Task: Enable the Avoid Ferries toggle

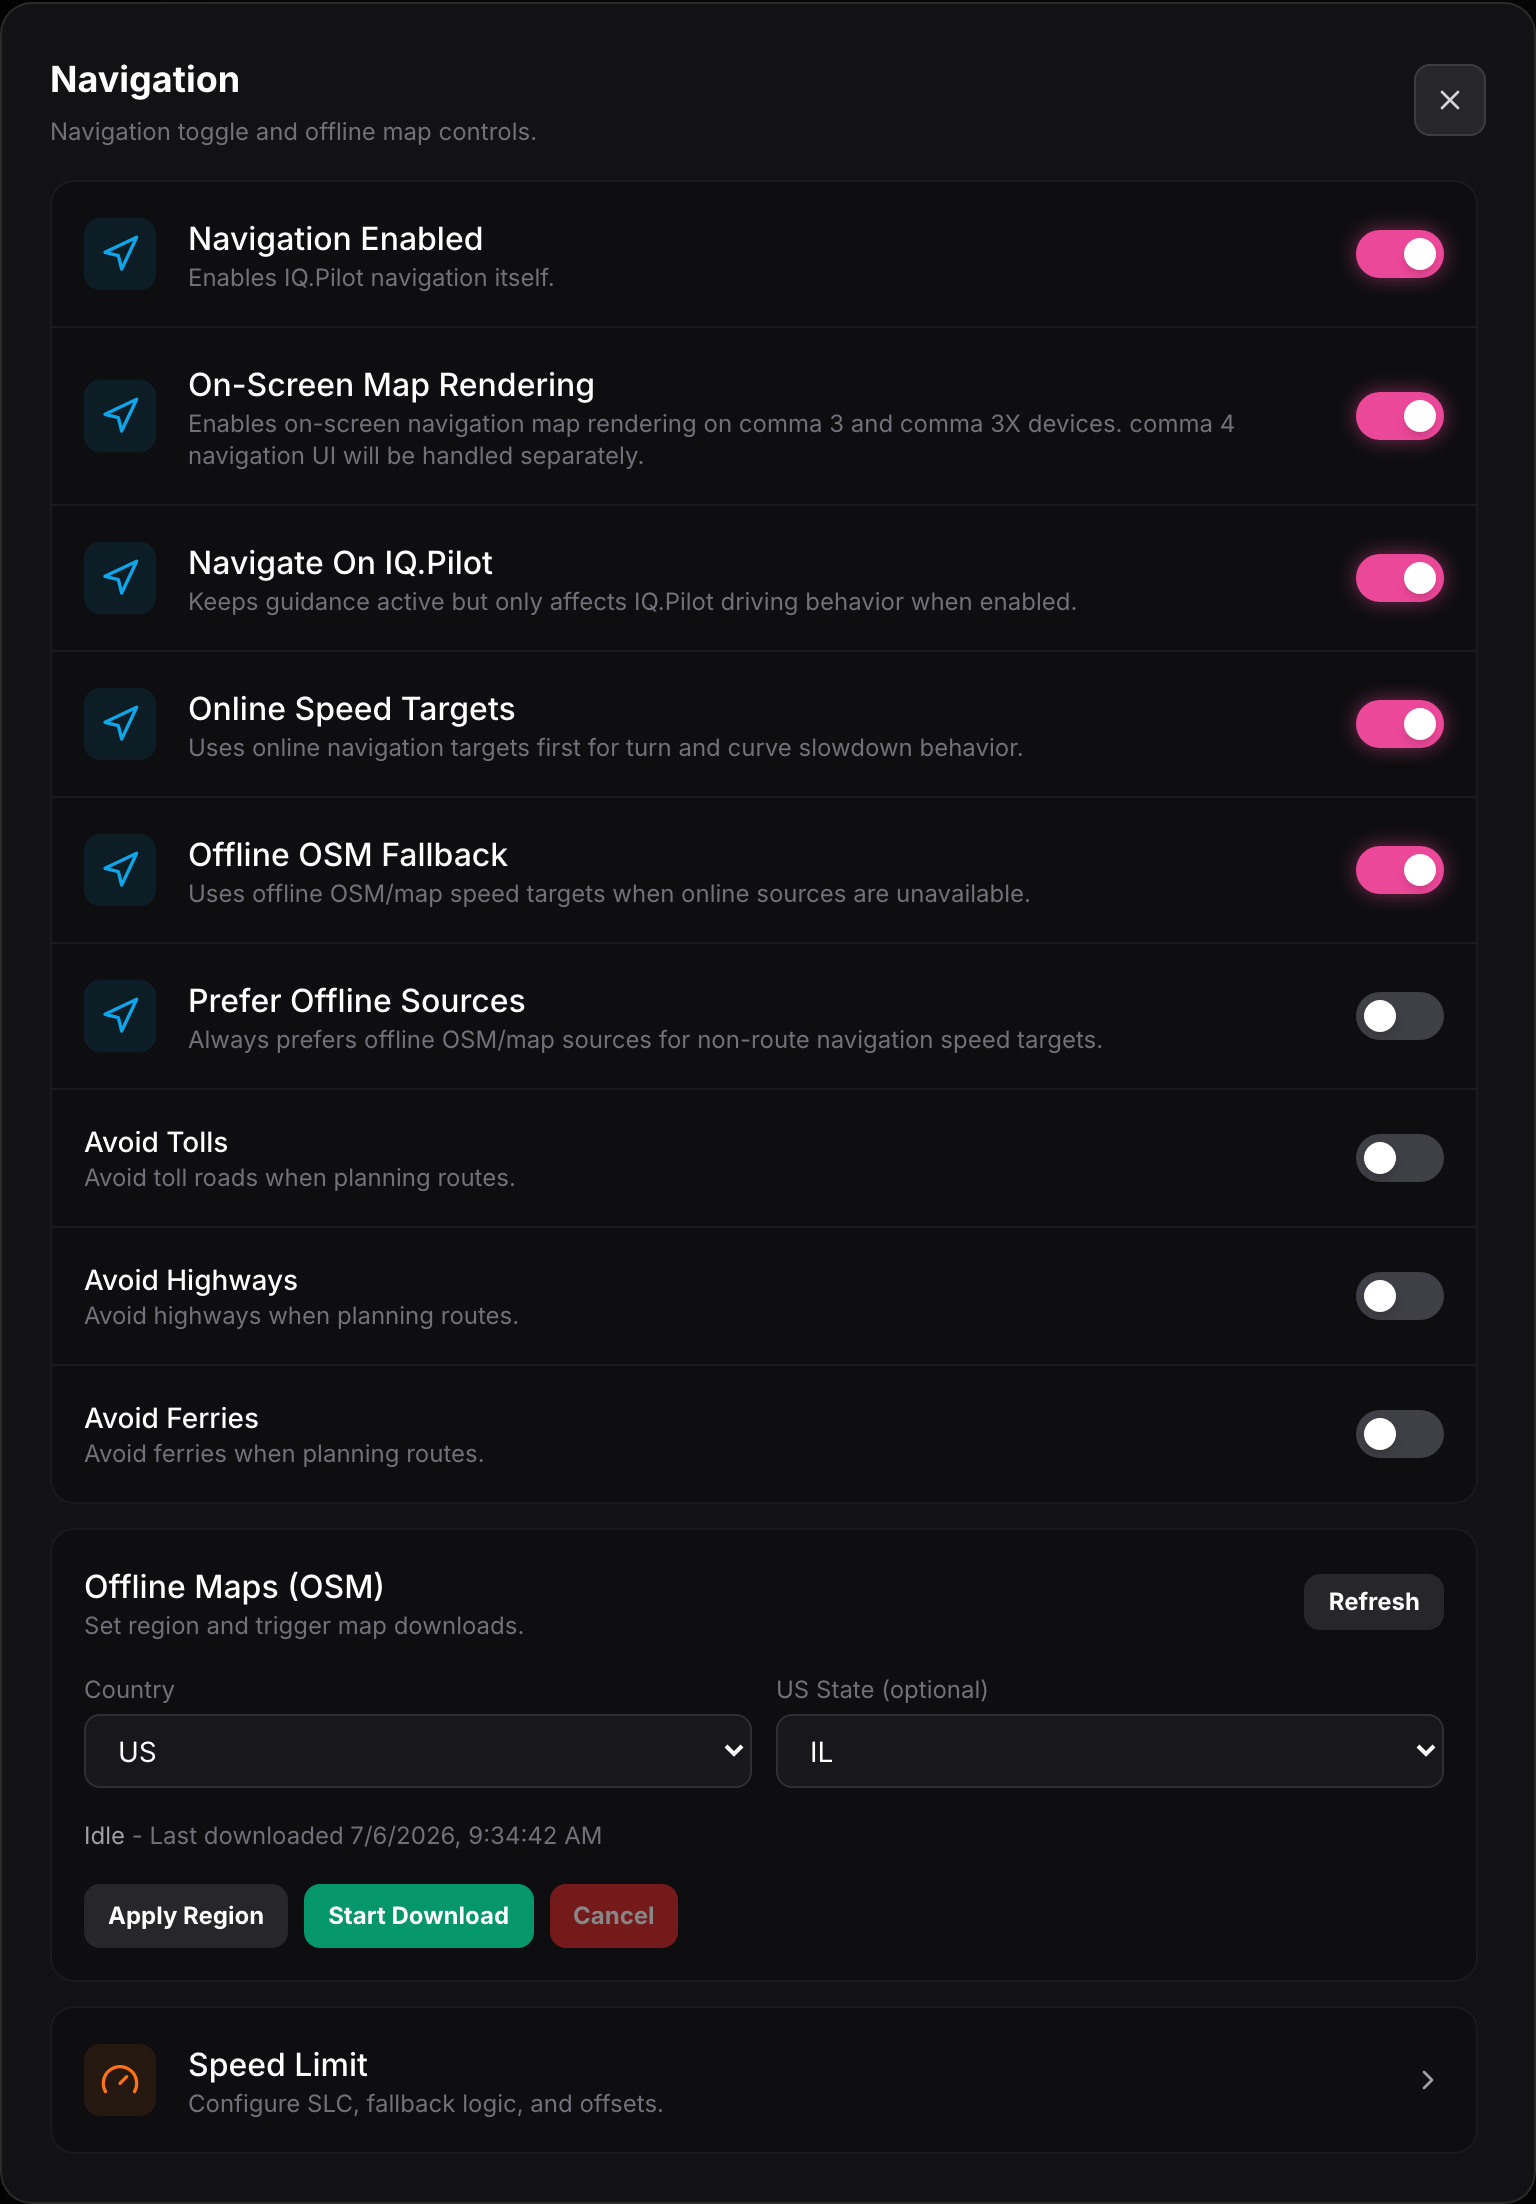Action: point(1399,1434)
